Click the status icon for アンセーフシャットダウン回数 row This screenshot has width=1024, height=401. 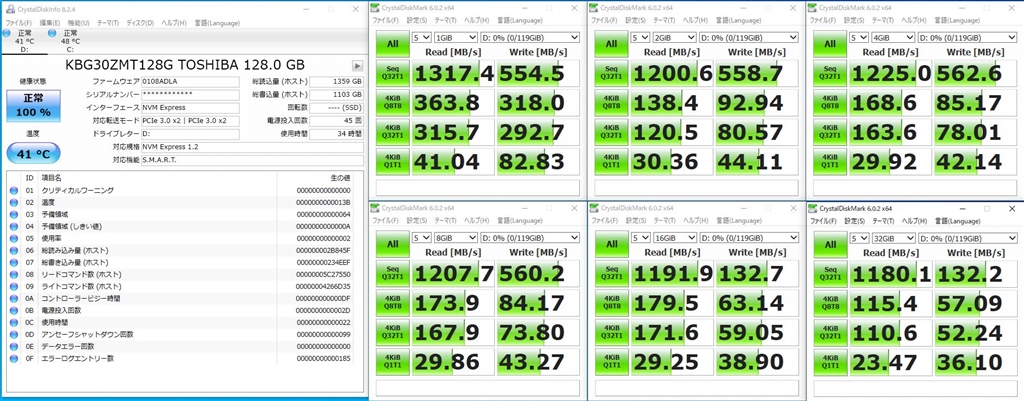[x=14, y=334]
